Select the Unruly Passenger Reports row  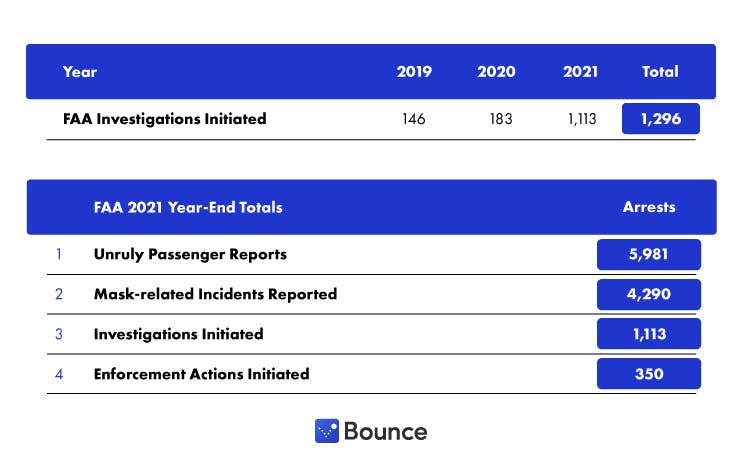click(x=190, y=254)
